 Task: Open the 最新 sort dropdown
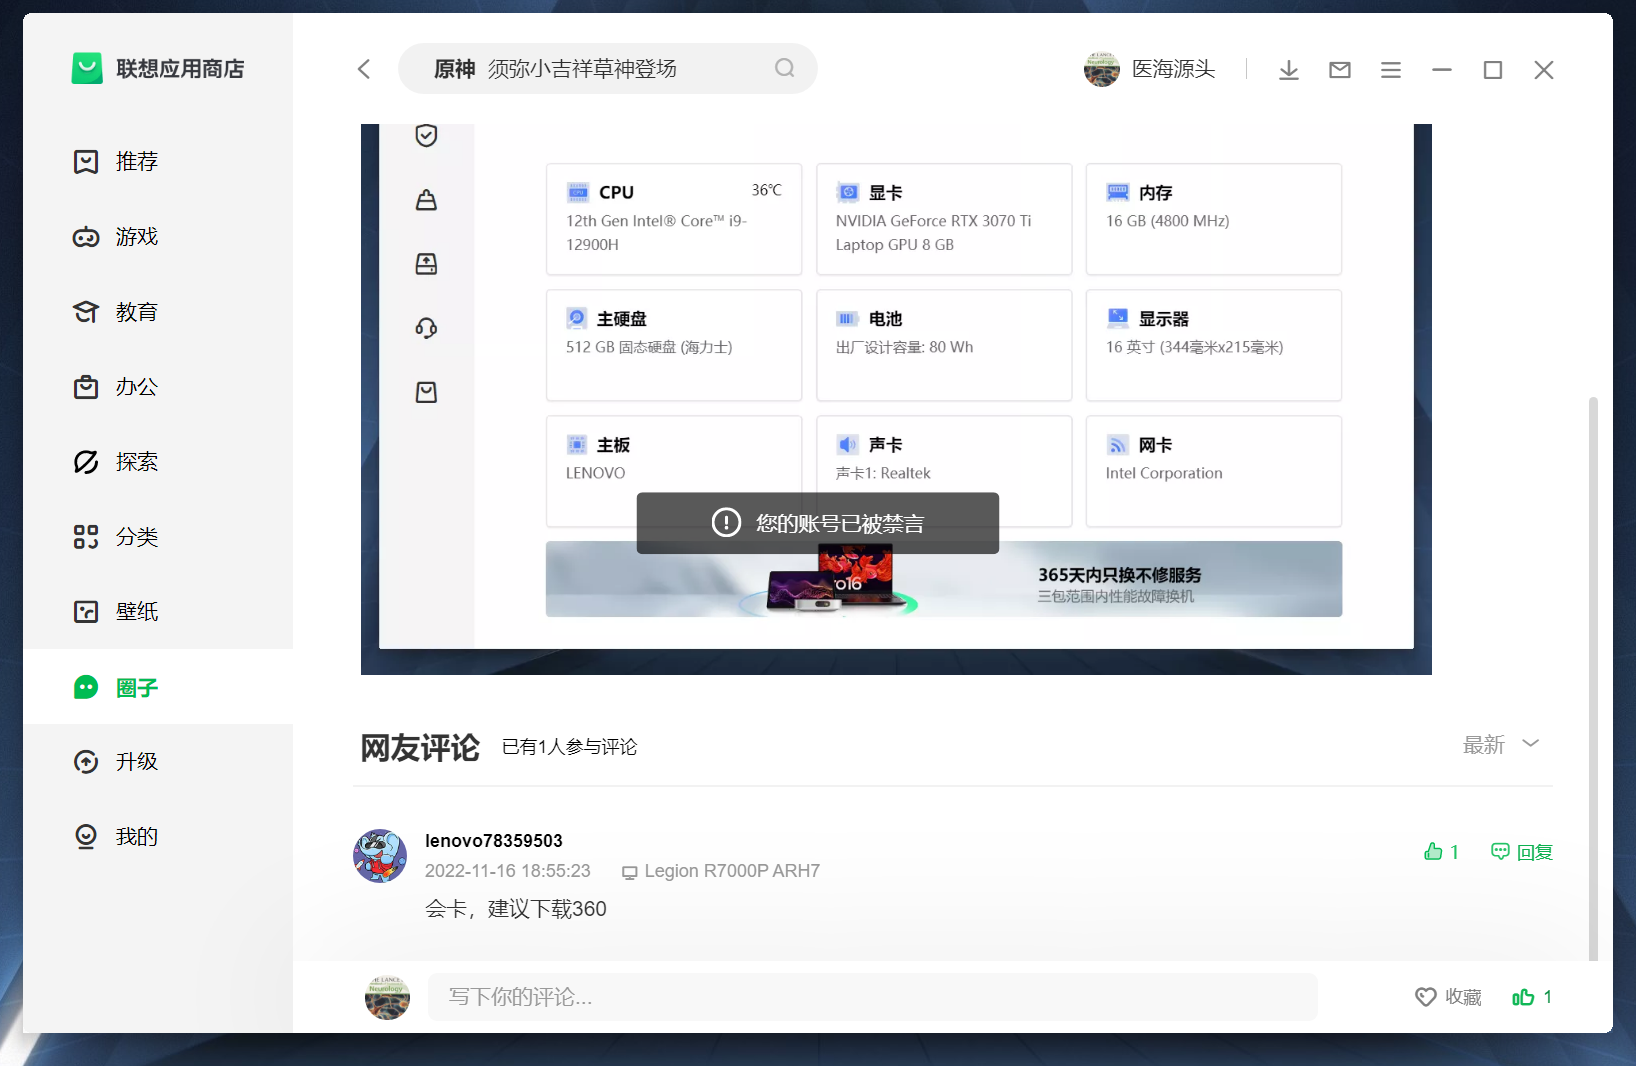click(1501, 745)
